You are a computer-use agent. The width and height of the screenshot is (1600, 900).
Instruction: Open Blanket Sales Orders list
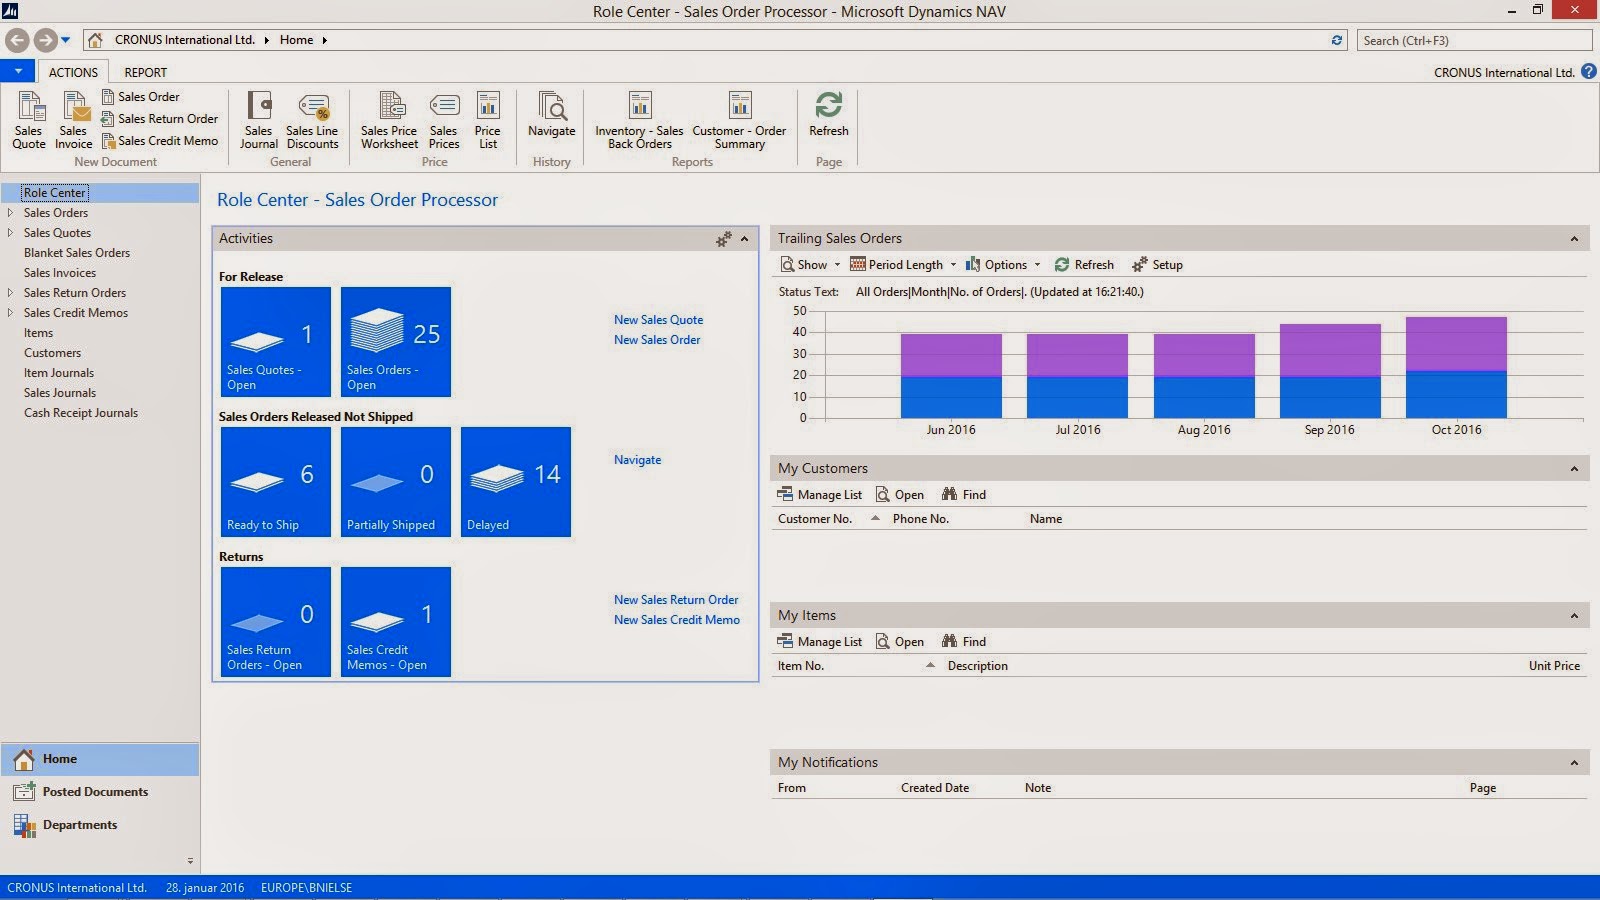coord(77,253)
